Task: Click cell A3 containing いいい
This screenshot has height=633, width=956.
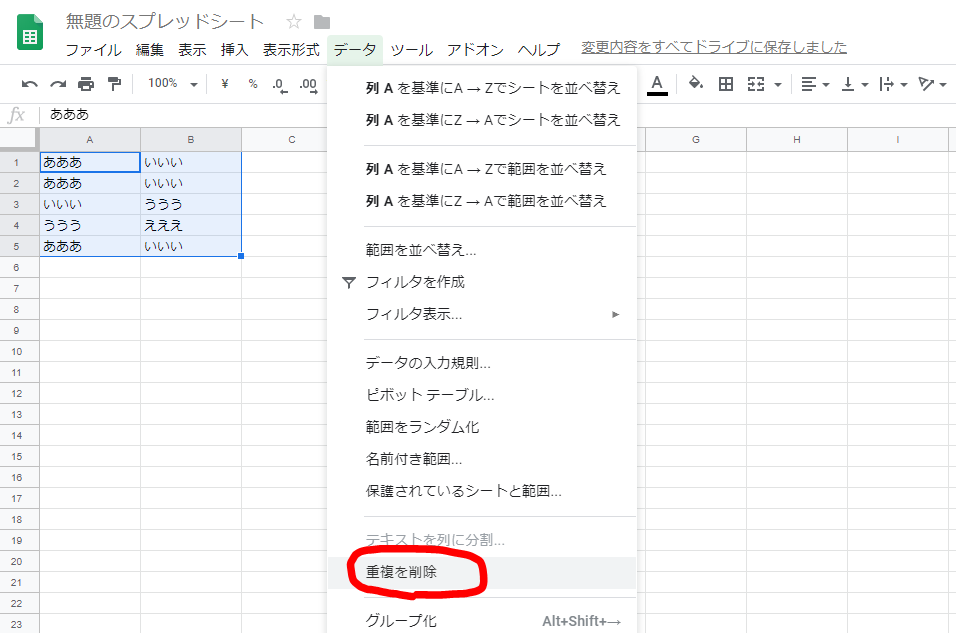Action: tap(90, 204)
